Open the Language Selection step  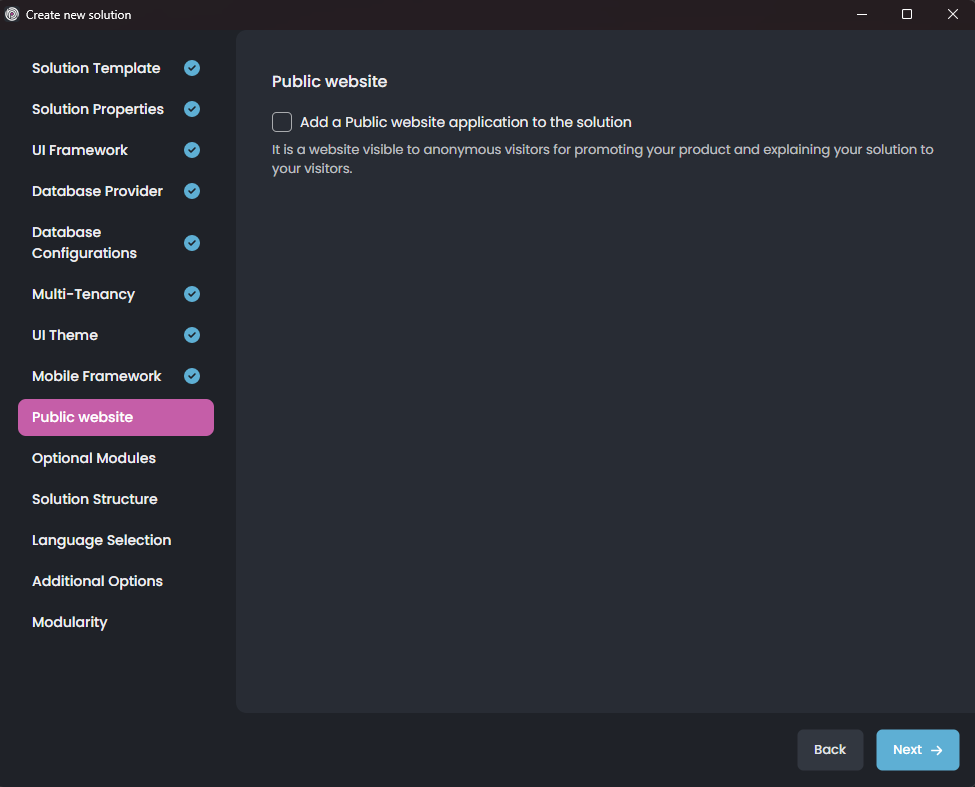(101, 540)
